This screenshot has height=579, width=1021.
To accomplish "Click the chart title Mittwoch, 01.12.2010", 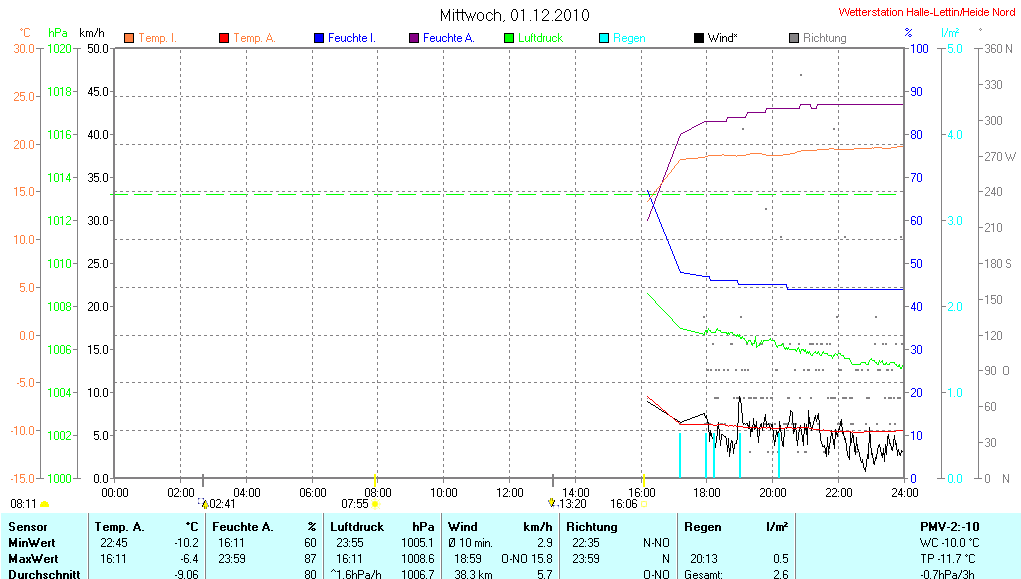I will 514,15.
